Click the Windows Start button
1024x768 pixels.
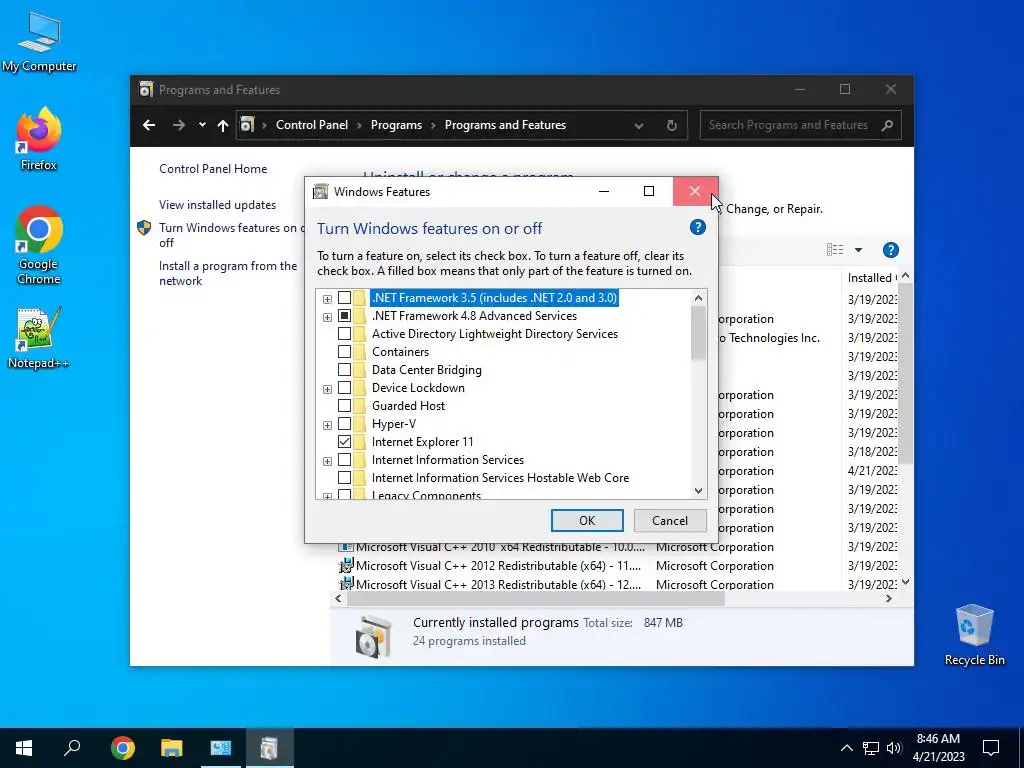(x=24, y=748)
